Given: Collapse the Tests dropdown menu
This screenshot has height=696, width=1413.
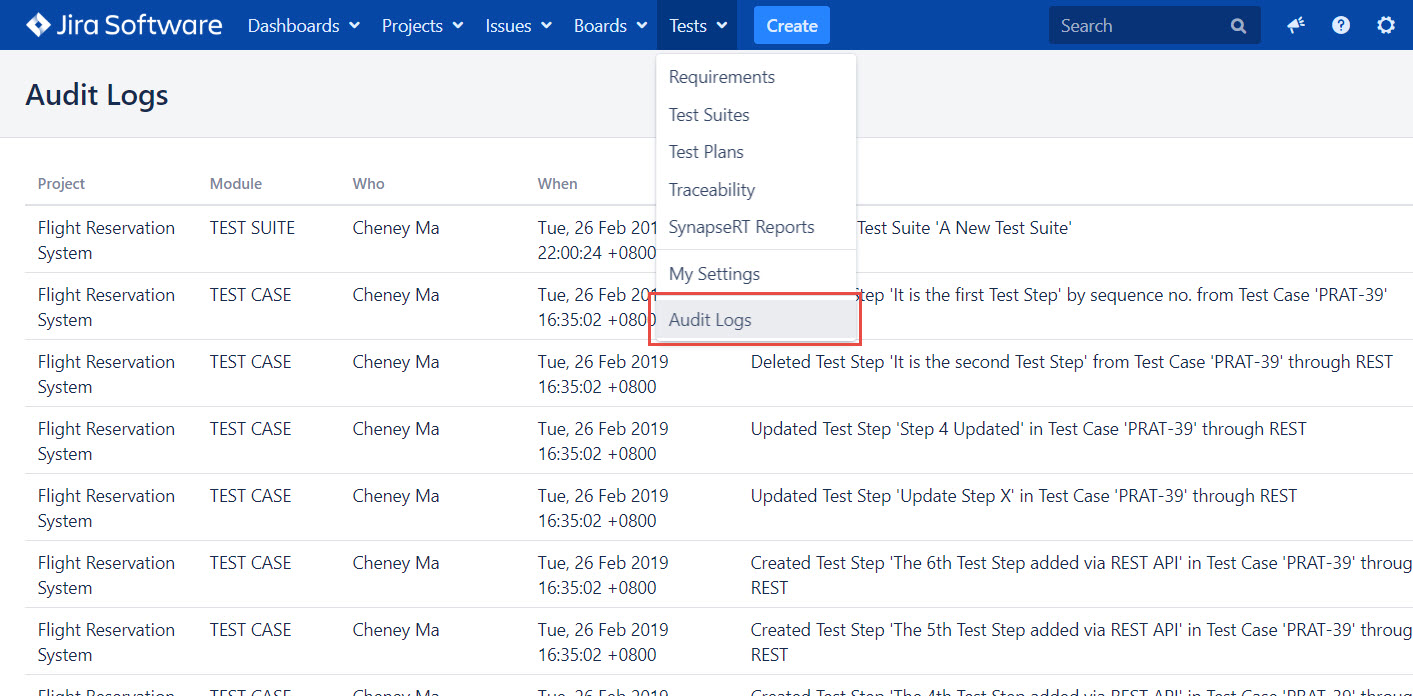Looking at the screenshot, I should [697, 26].
